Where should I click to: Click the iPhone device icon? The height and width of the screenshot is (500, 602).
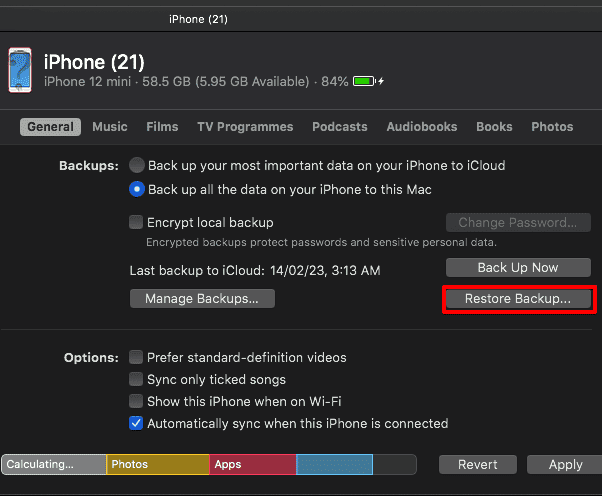pos(20,69)
